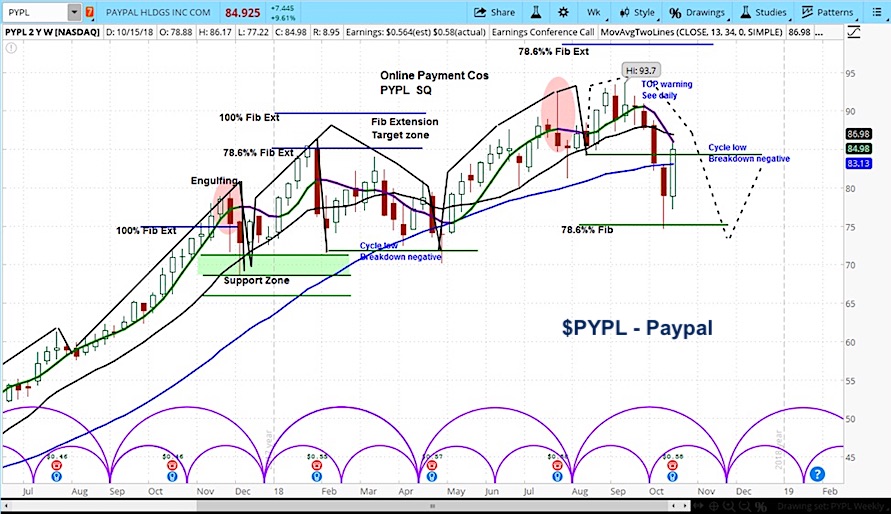Select the MovAvgTwoLines study label
The image size is (891, 514).
691,32
